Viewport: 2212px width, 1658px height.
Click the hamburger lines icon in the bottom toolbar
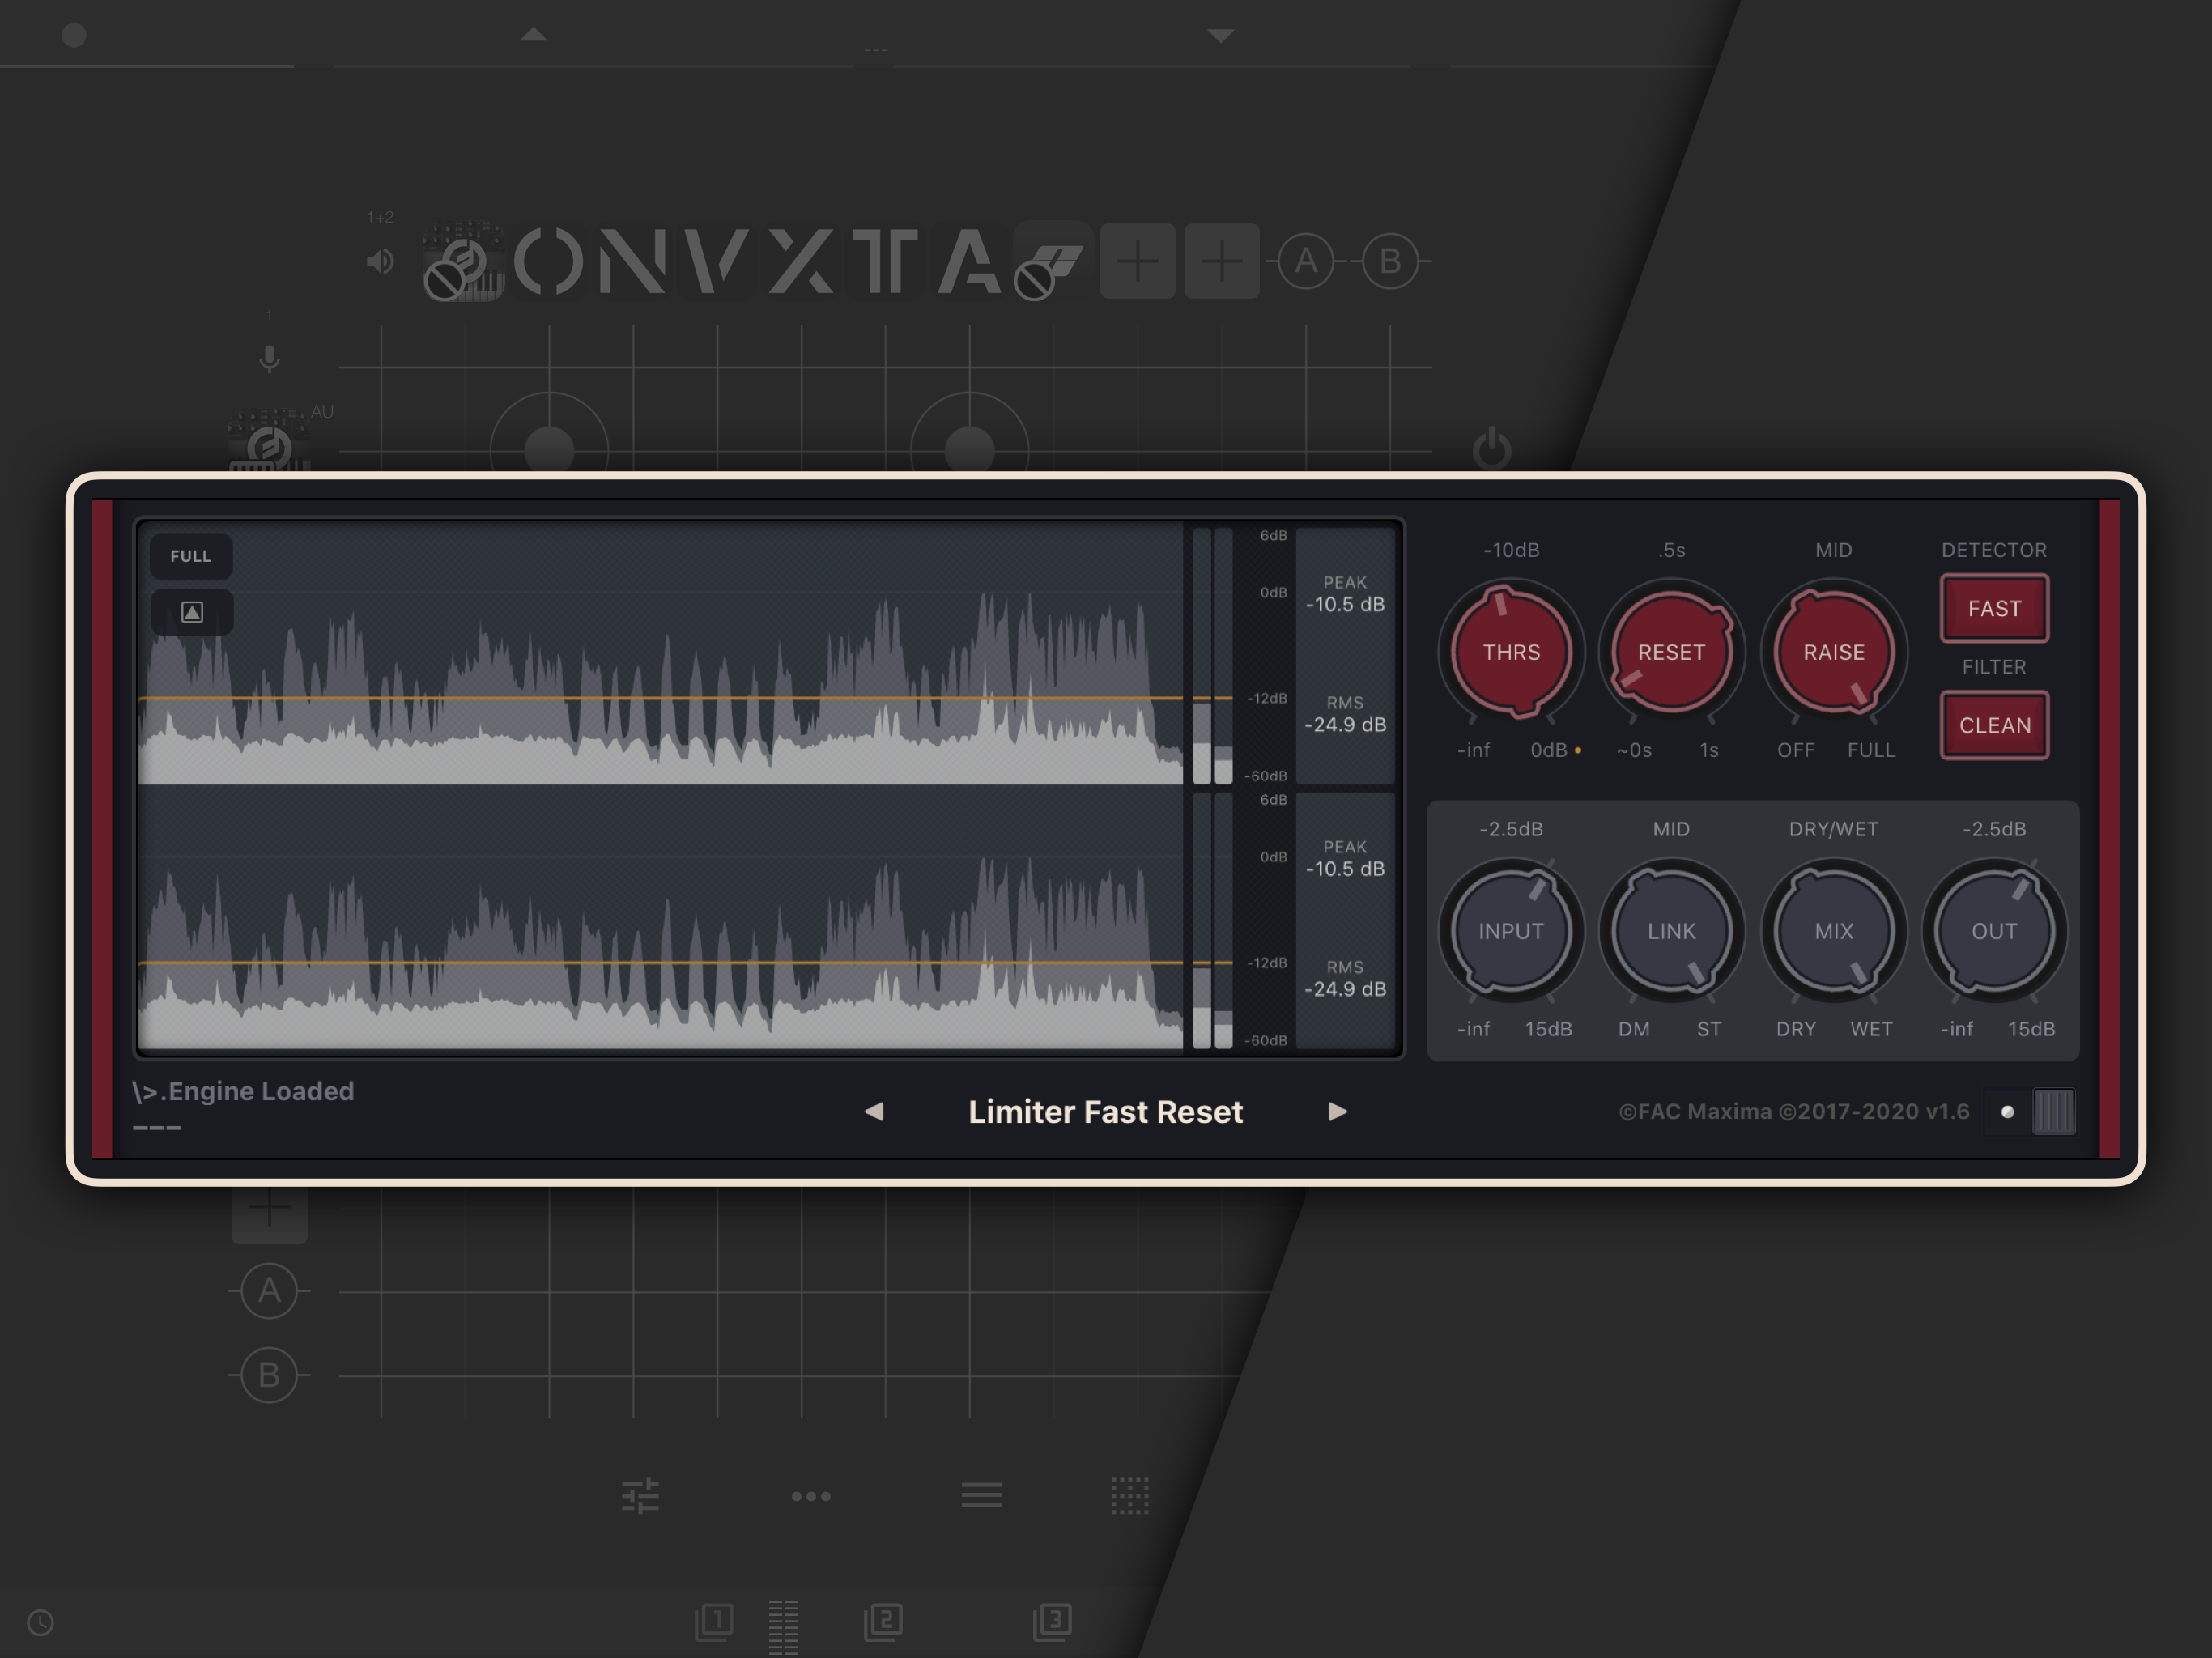(981, 1496)
